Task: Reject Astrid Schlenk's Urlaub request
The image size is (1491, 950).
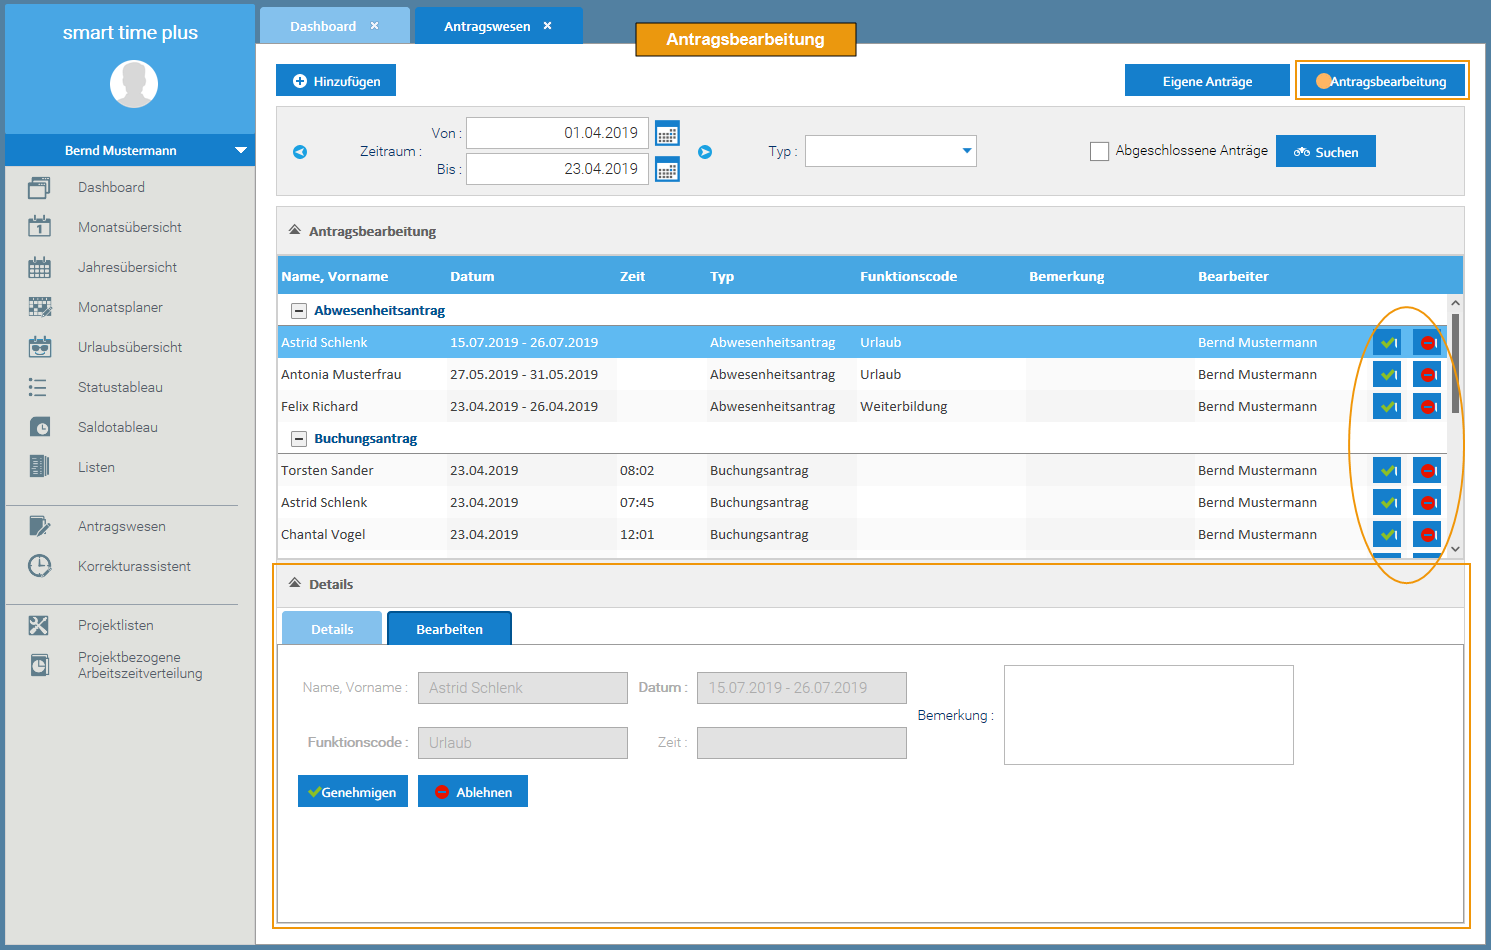Action: pyautogui.click(x=1427, y=342)
